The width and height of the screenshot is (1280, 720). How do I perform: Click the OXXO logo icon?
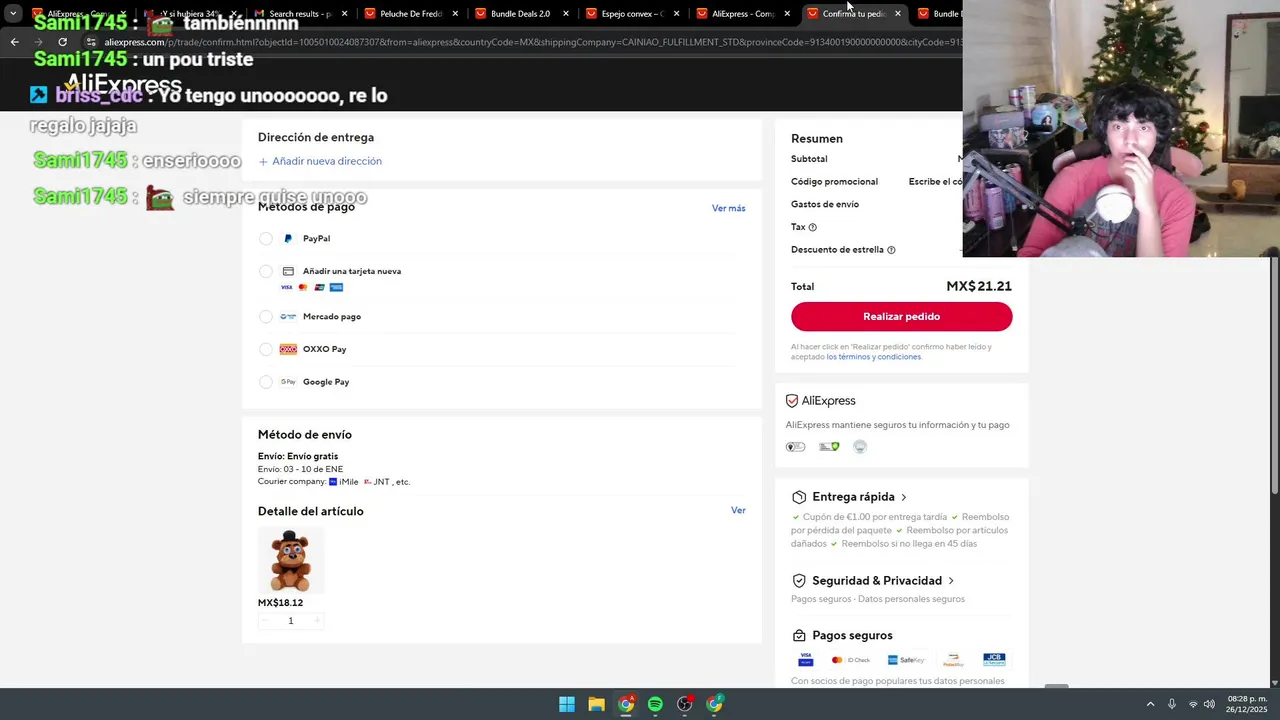coord(288,349)
